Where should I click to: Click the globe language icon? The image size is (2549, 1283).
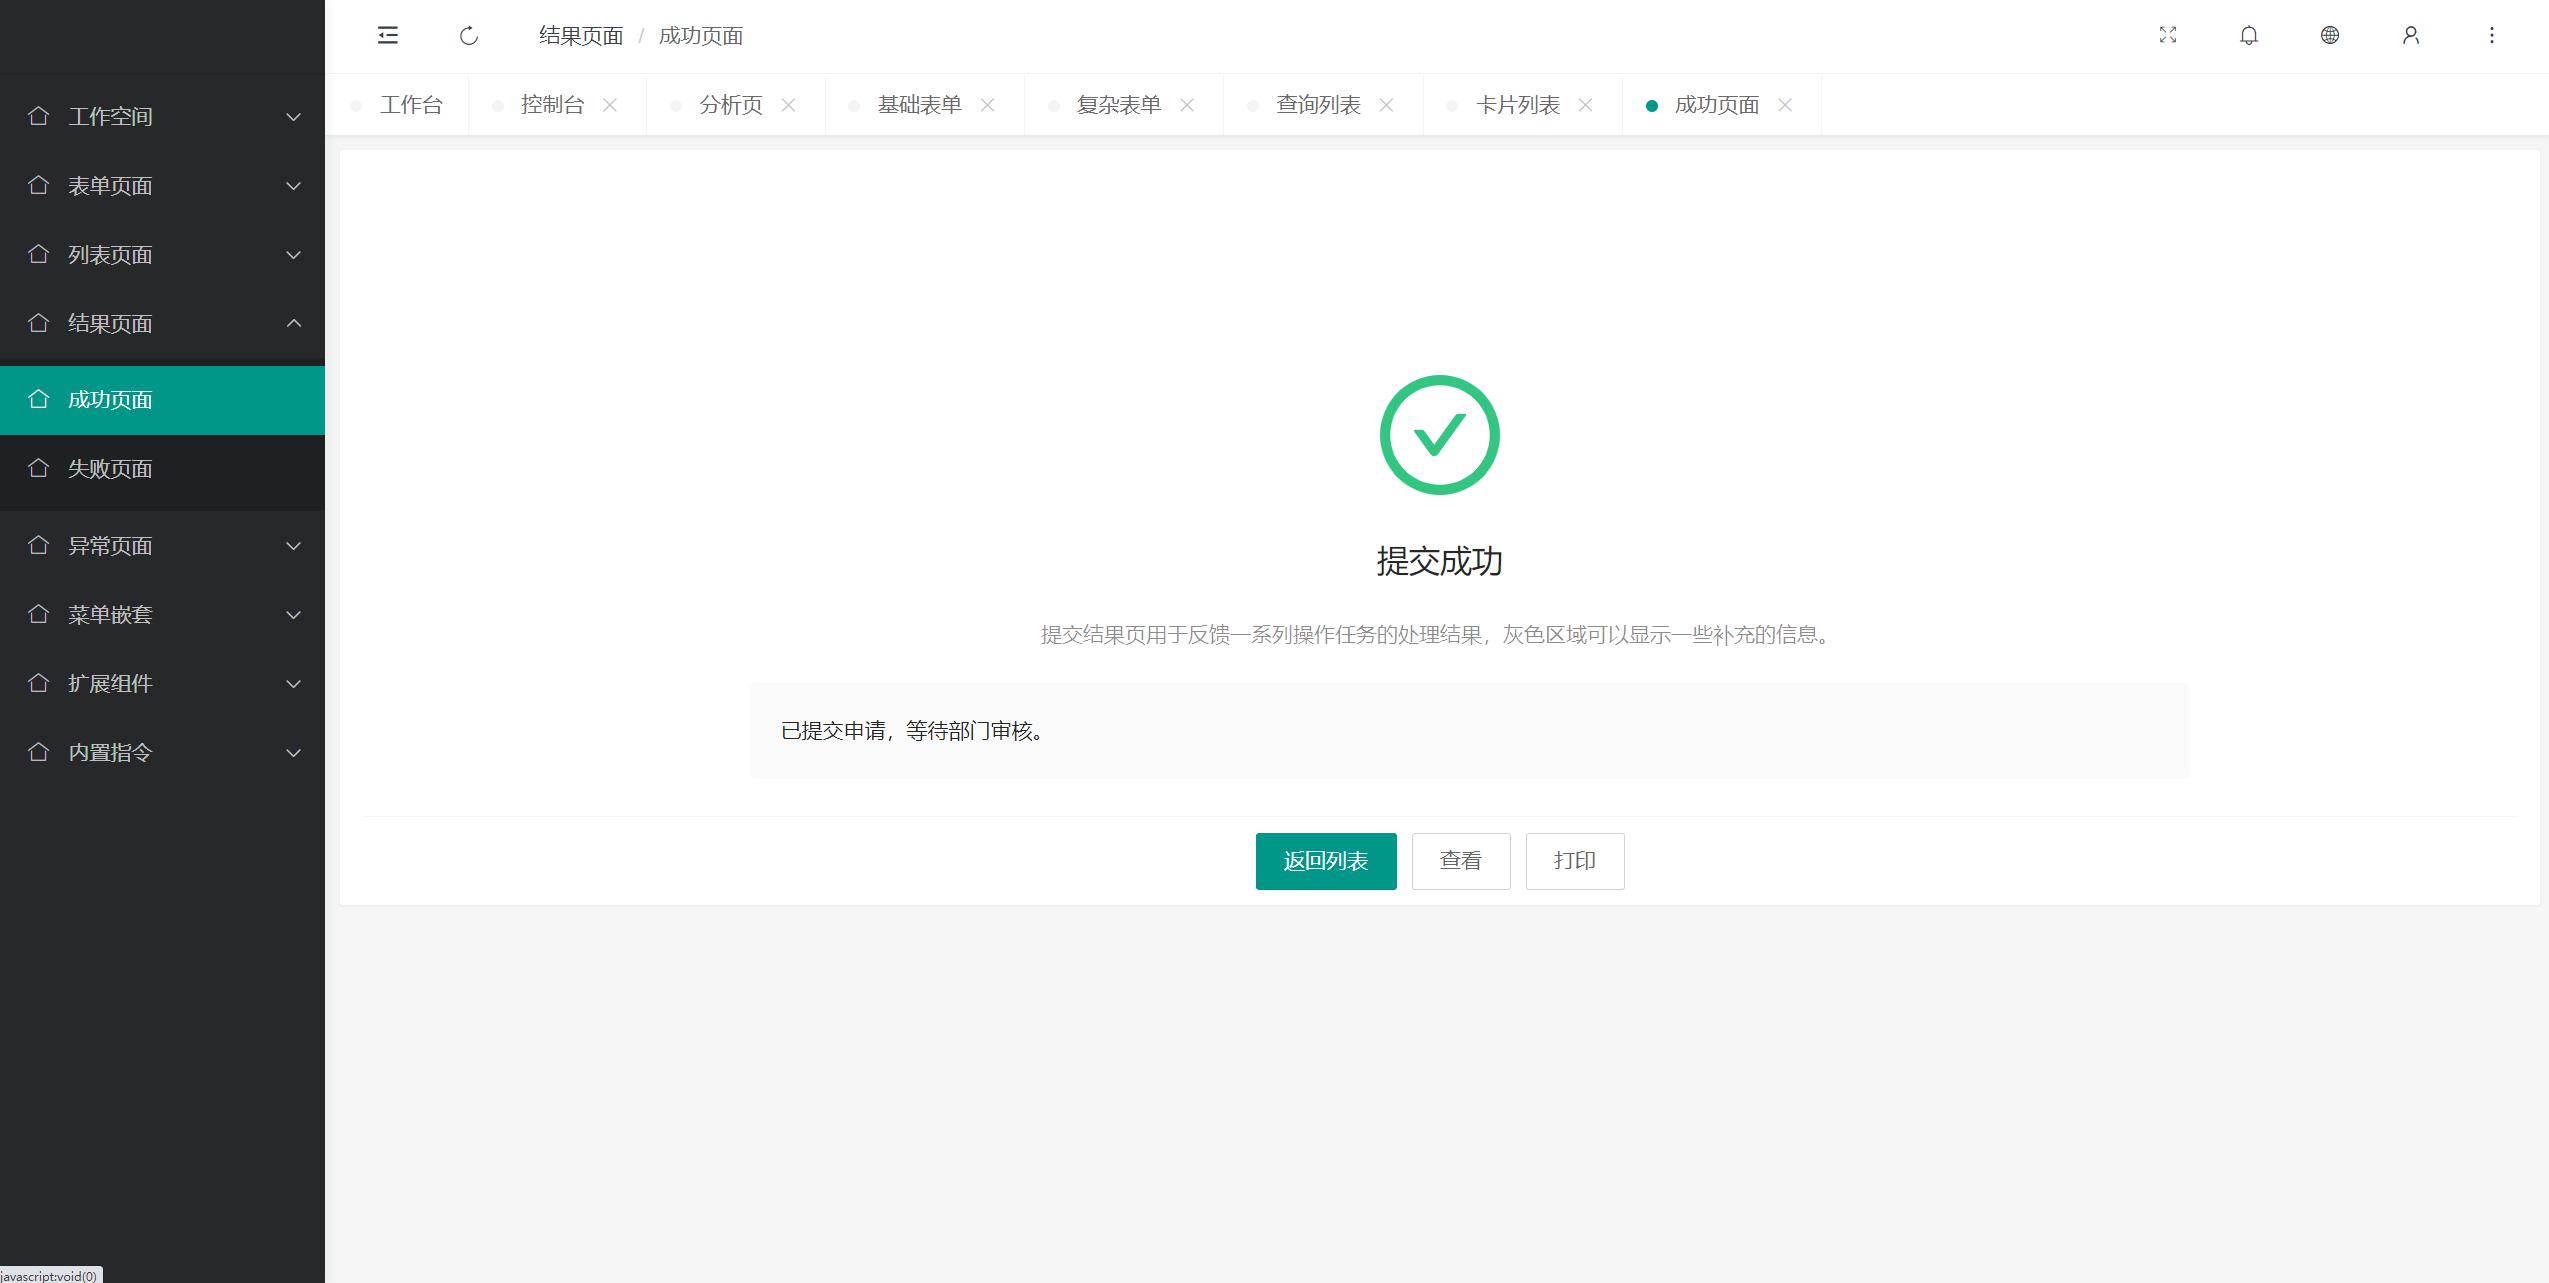2330,36
